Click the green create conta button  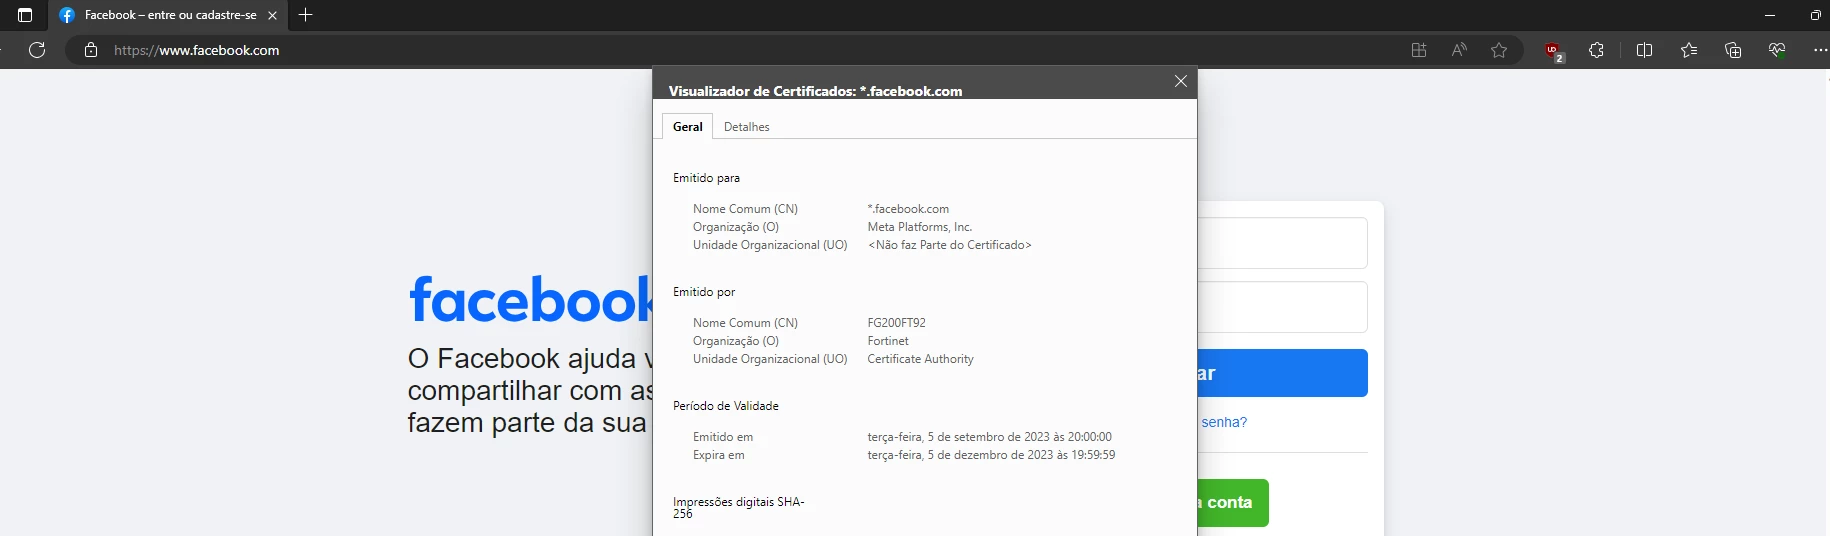pos(1233,503)
